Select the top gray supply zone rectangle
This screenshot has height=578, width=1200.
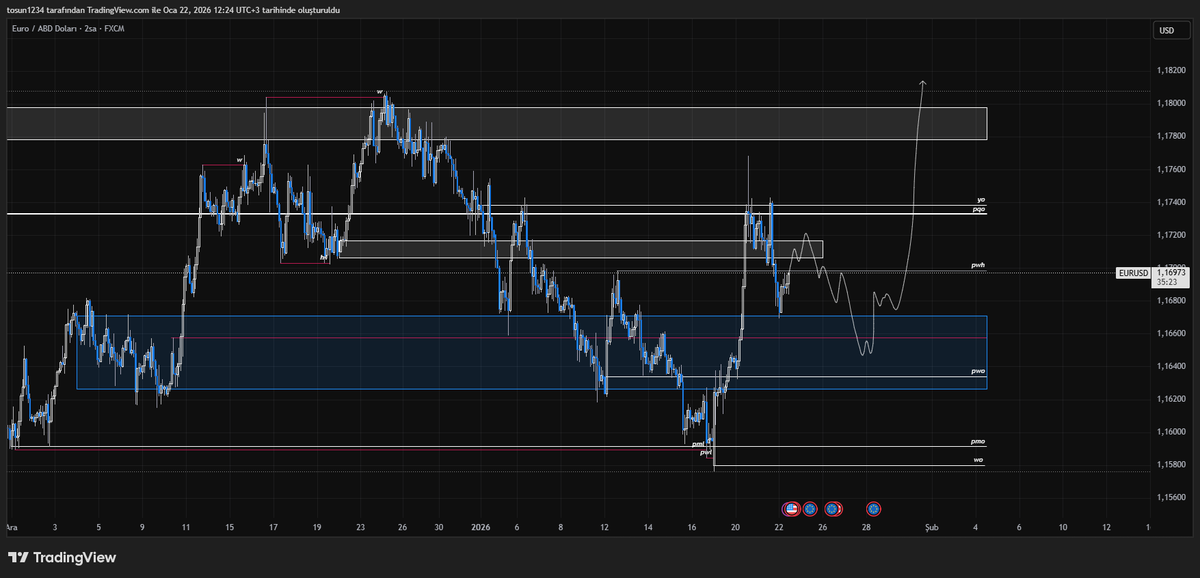(x=496, y=123)
